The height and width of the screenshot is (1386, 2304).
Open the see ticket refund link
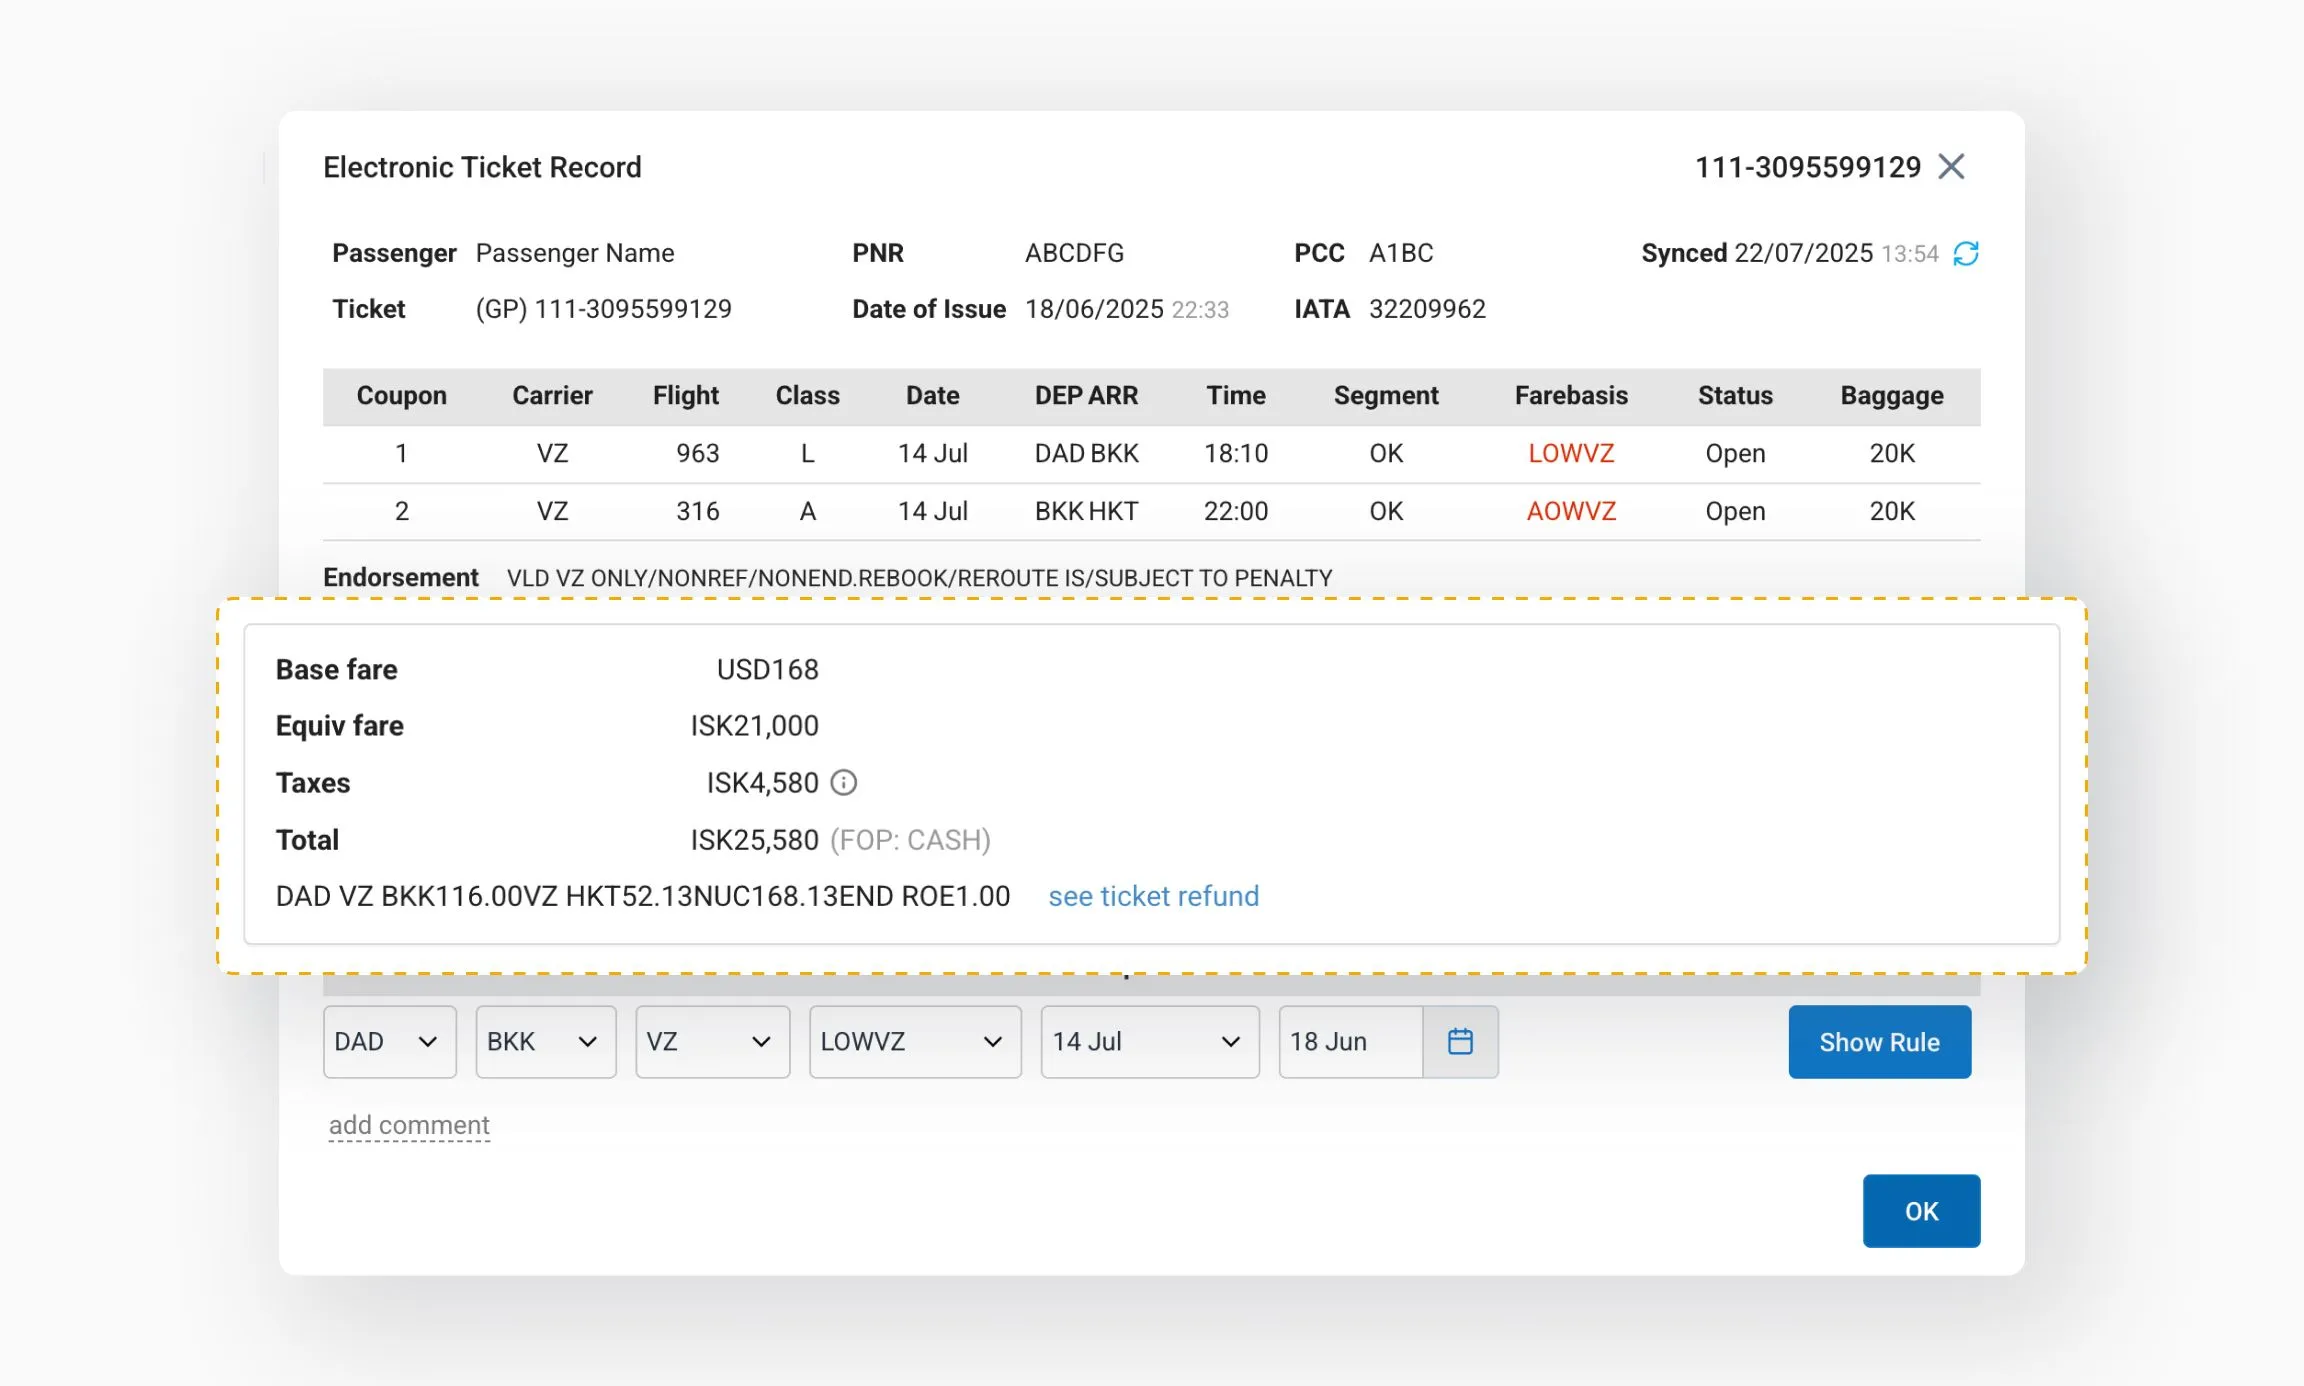point(1153,896)
